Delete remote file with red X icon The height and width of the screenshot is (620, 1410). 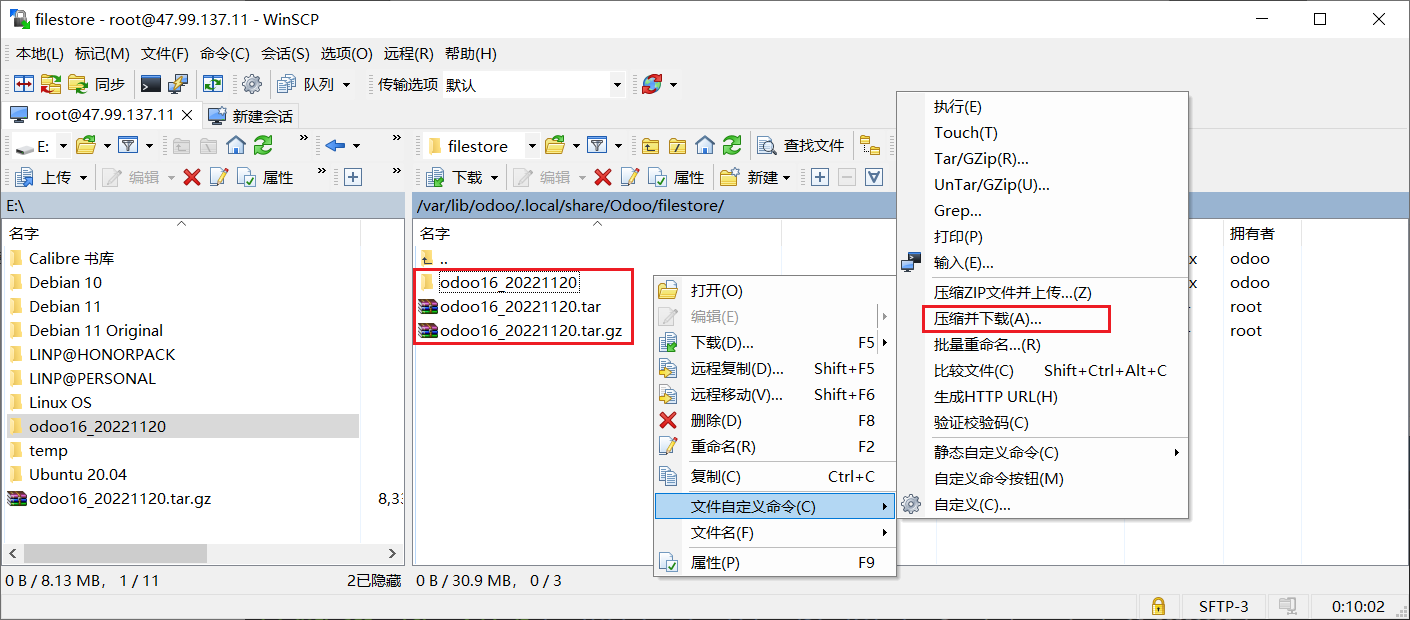click(x=603, y=177)
